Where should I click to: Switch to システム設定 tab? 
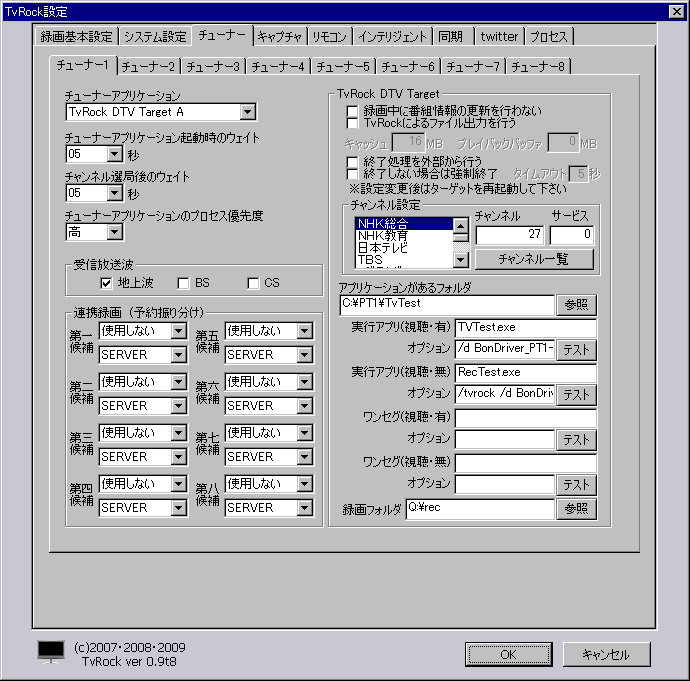pos(155,37)
